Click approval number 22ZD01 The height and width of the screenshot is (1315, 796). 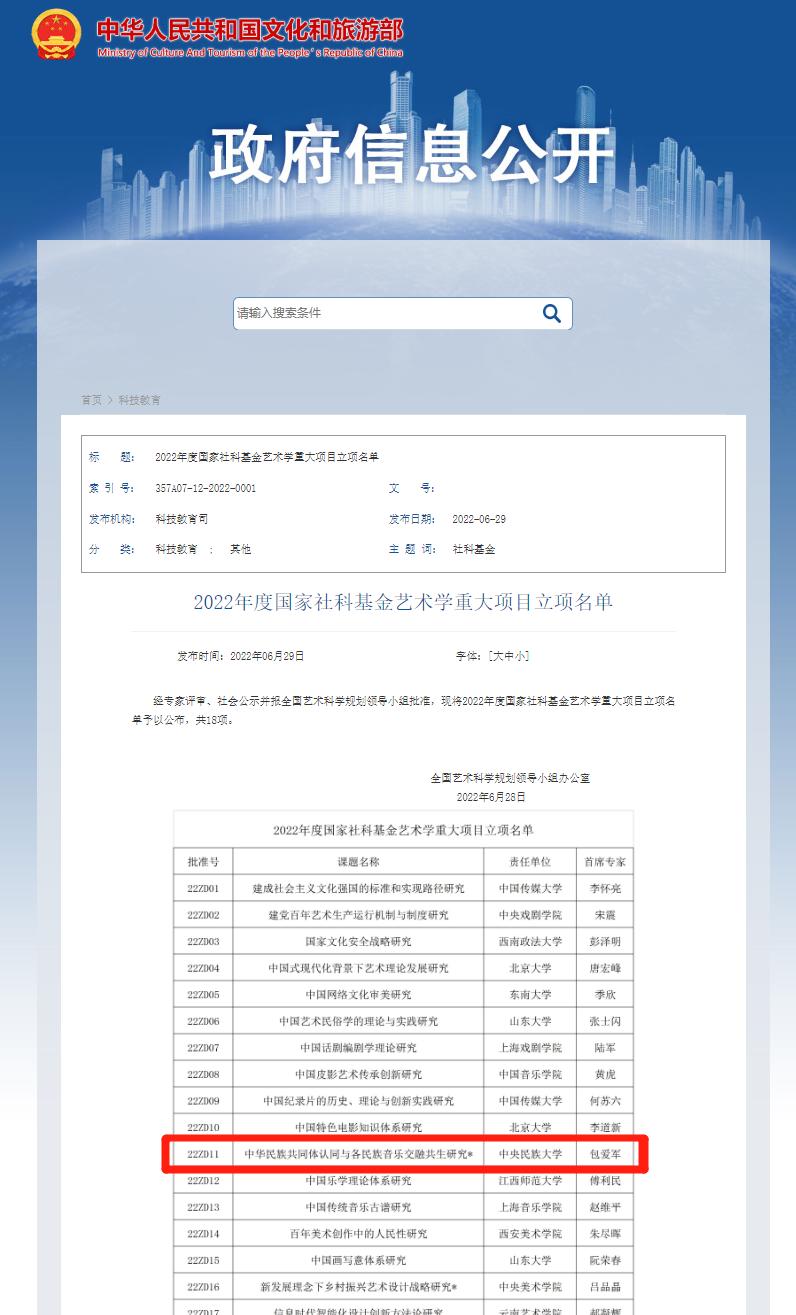203,888
